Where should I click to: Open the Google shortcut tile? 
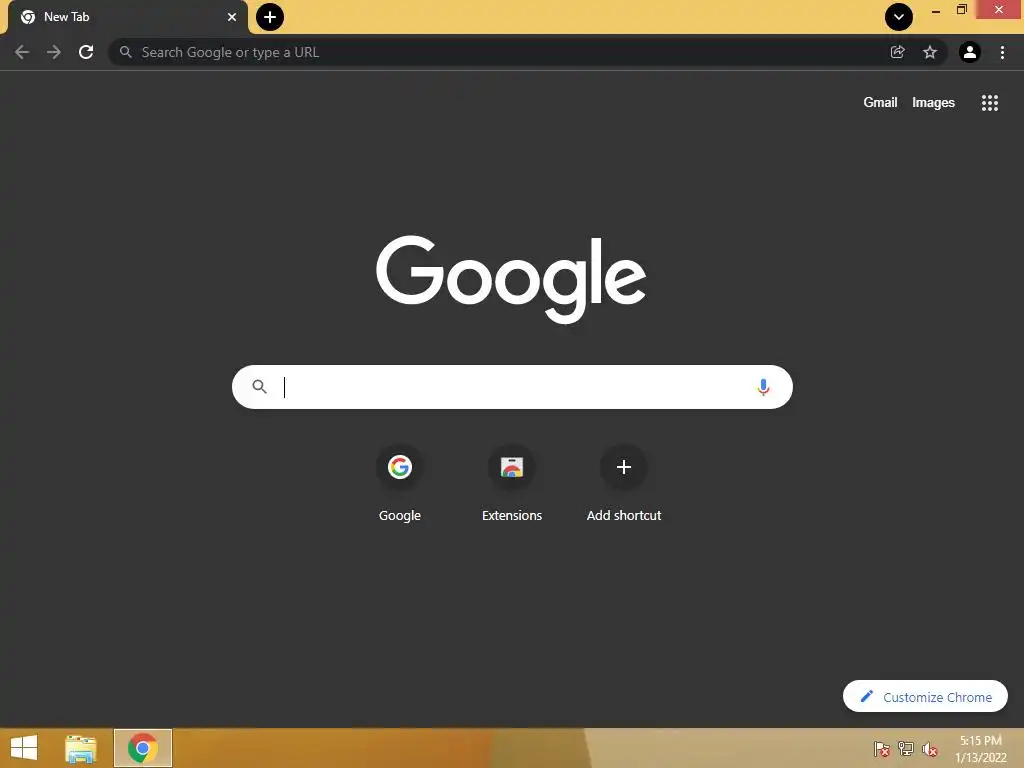click(x=400, y=485)
